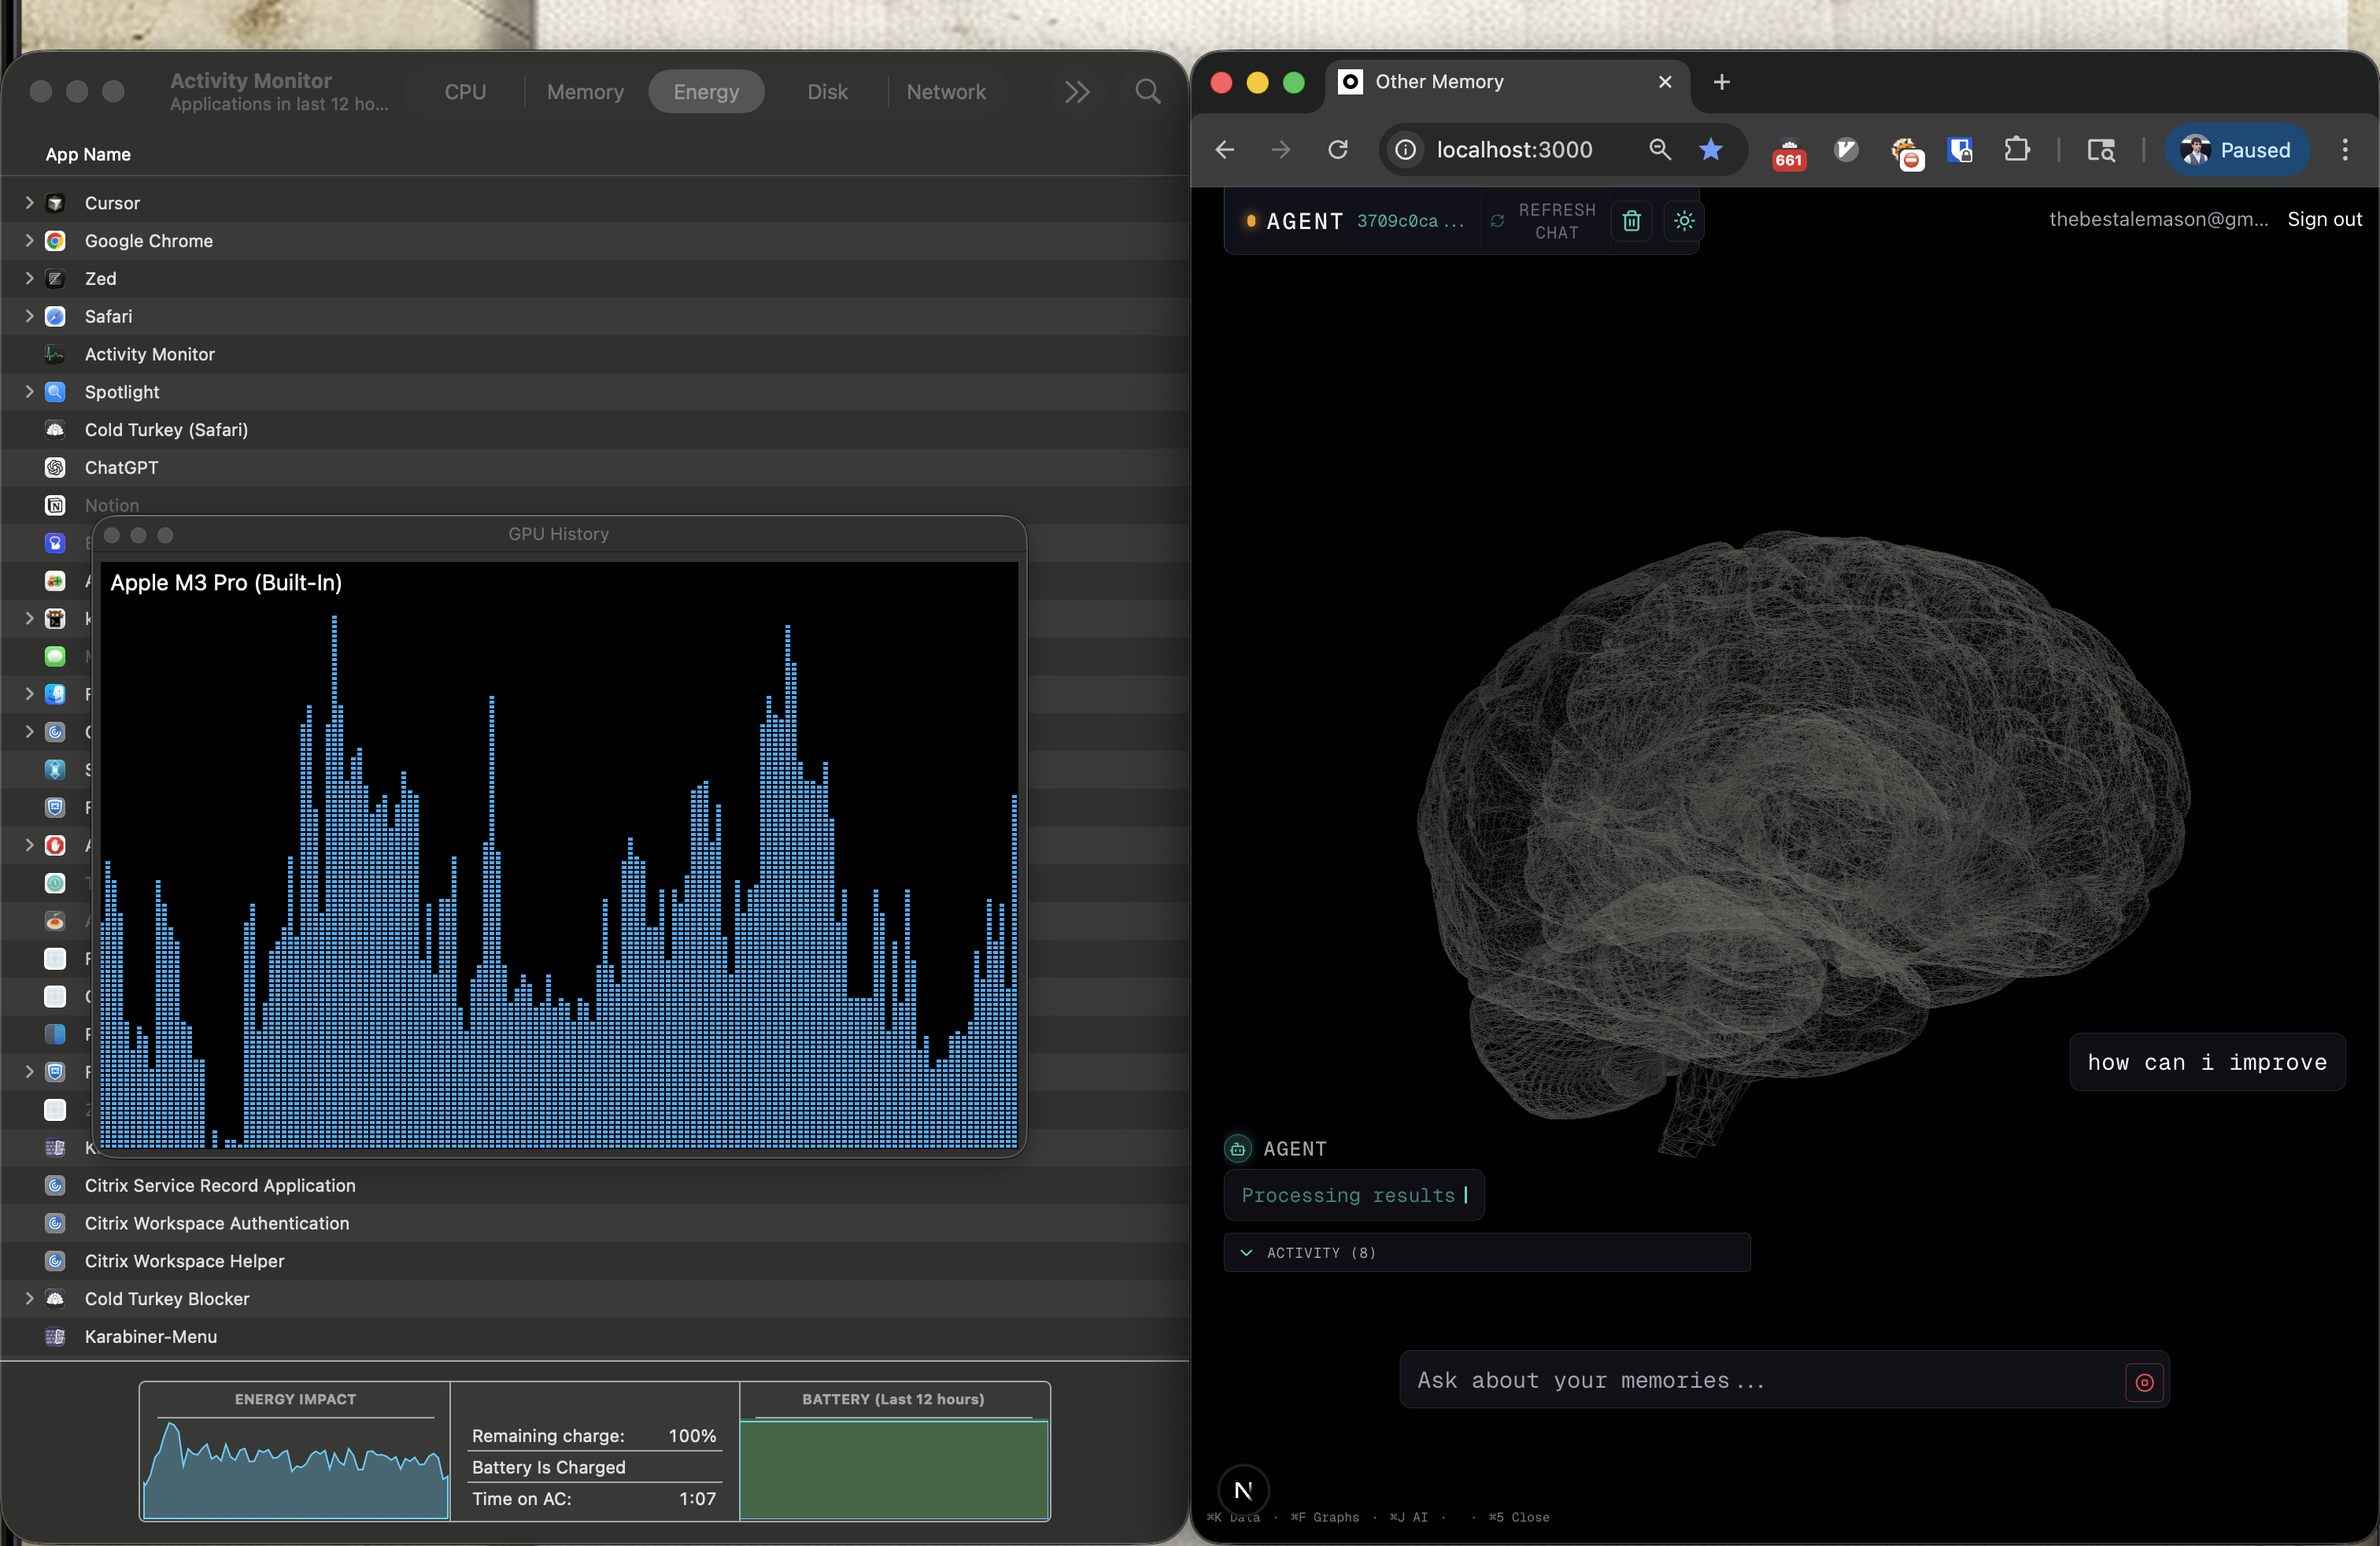Click Chrome three-dot menu icon

click(2345, 150)
